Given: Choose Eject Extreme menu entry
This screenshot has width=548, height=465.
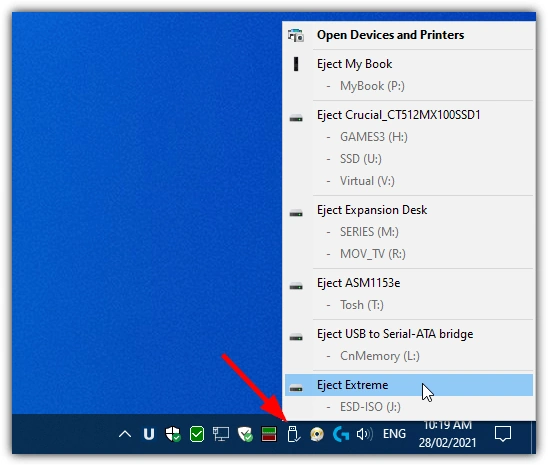Looking at the screenshot, I should [409, 385].
